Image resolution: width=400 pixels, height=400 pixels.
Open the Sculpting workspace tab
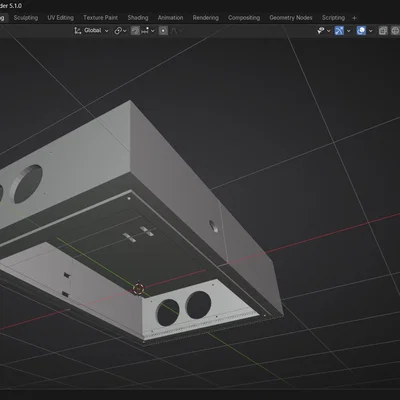pos(26,18)
